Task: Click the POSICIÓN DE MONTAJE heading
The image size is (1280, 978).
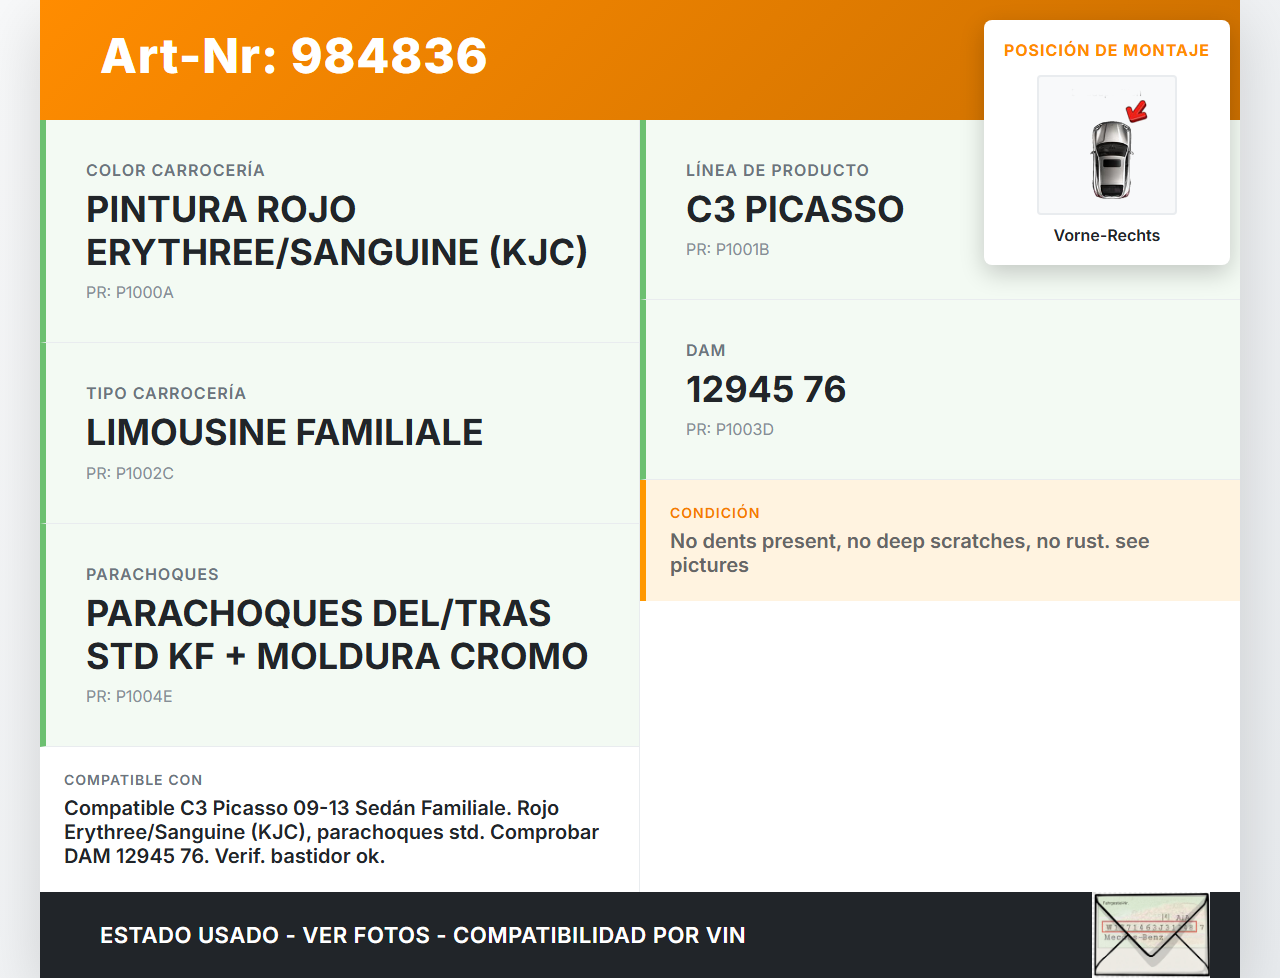Action: point(1106,50)
